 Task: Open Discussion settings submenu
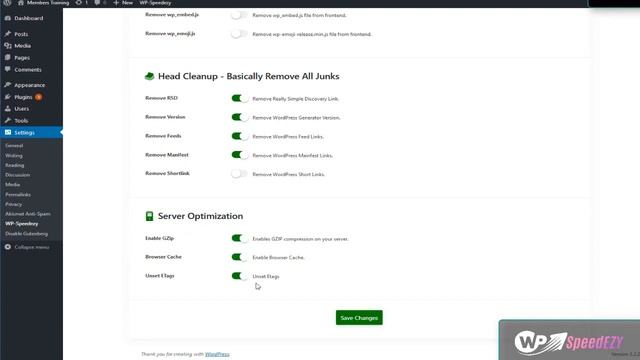18,175
